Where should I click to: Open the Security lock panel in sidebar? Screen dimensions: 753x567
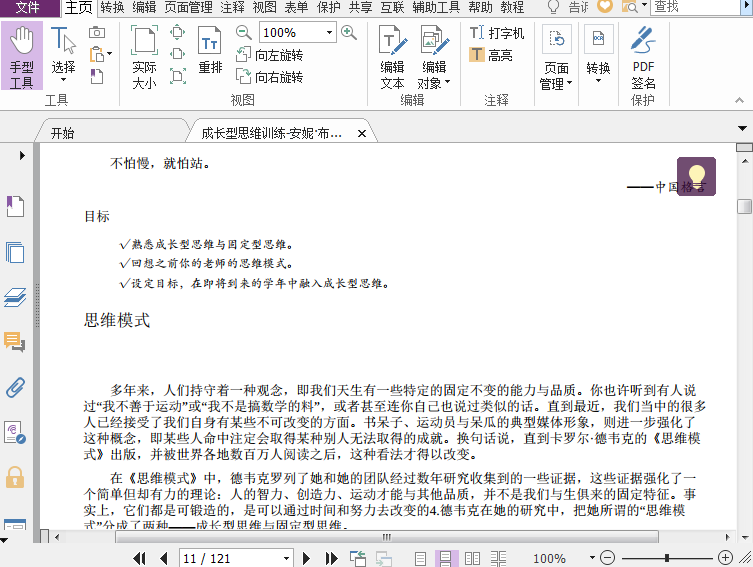click(15, 477)
